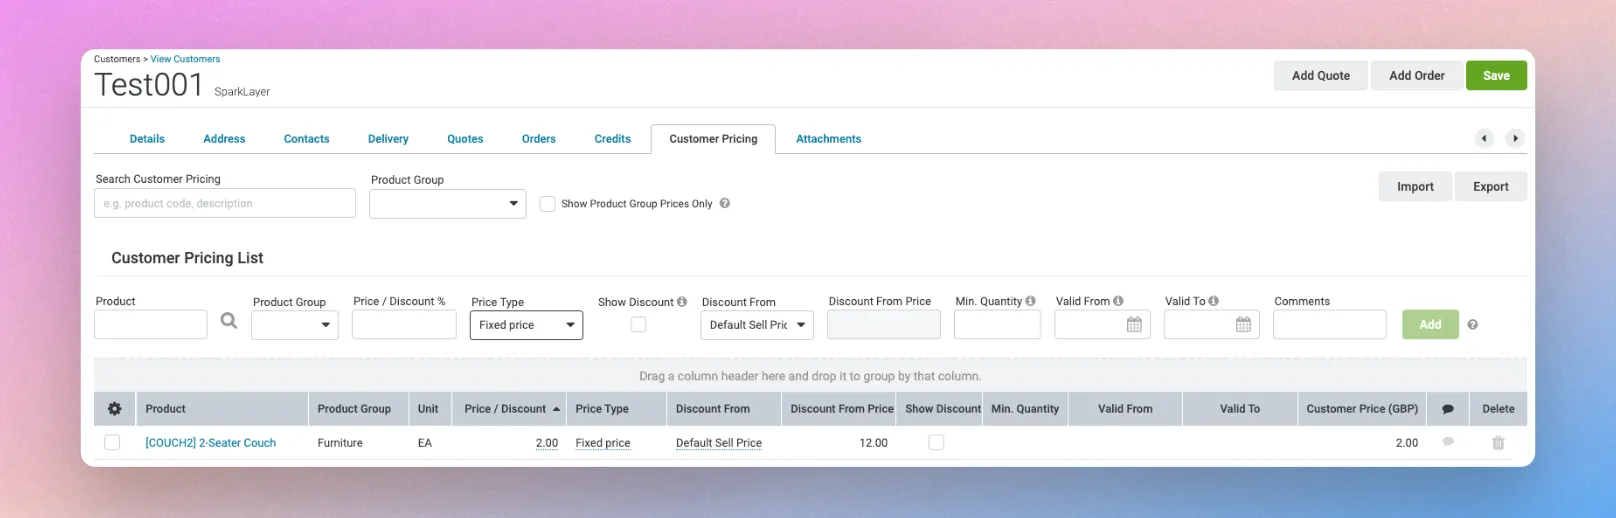The height and width of the screenshot is (518, 1616).
Task: Switch to the Details tab
Action: pos(147,139)
